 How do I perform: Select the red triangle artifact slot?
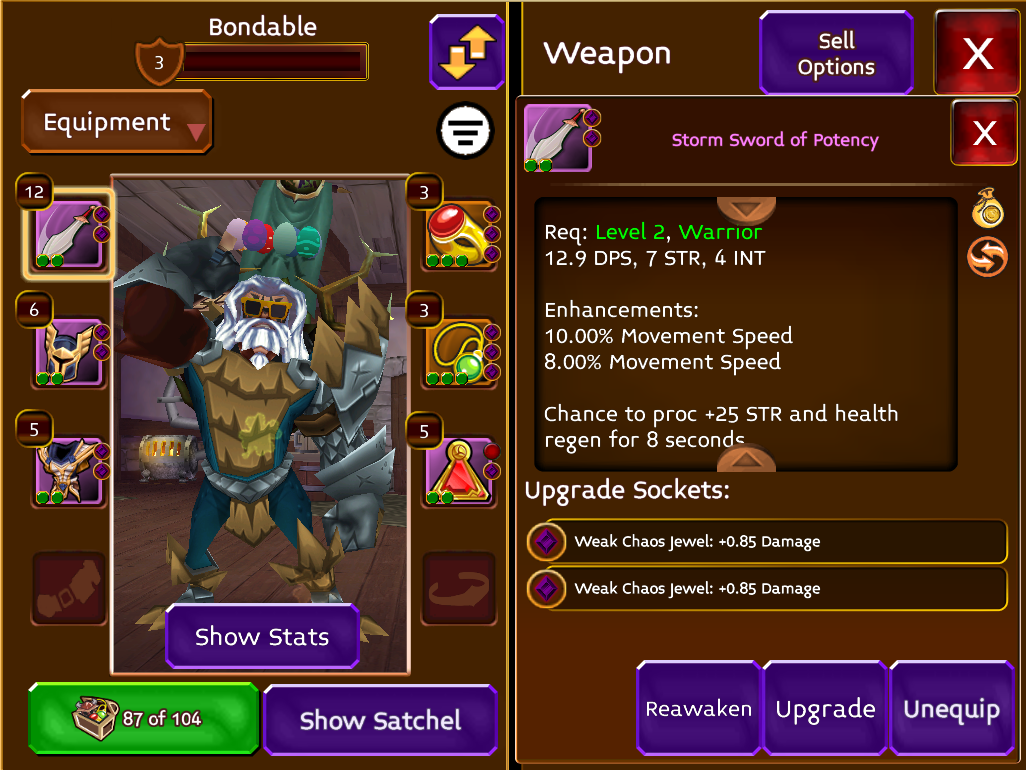(x=459, y=472)
